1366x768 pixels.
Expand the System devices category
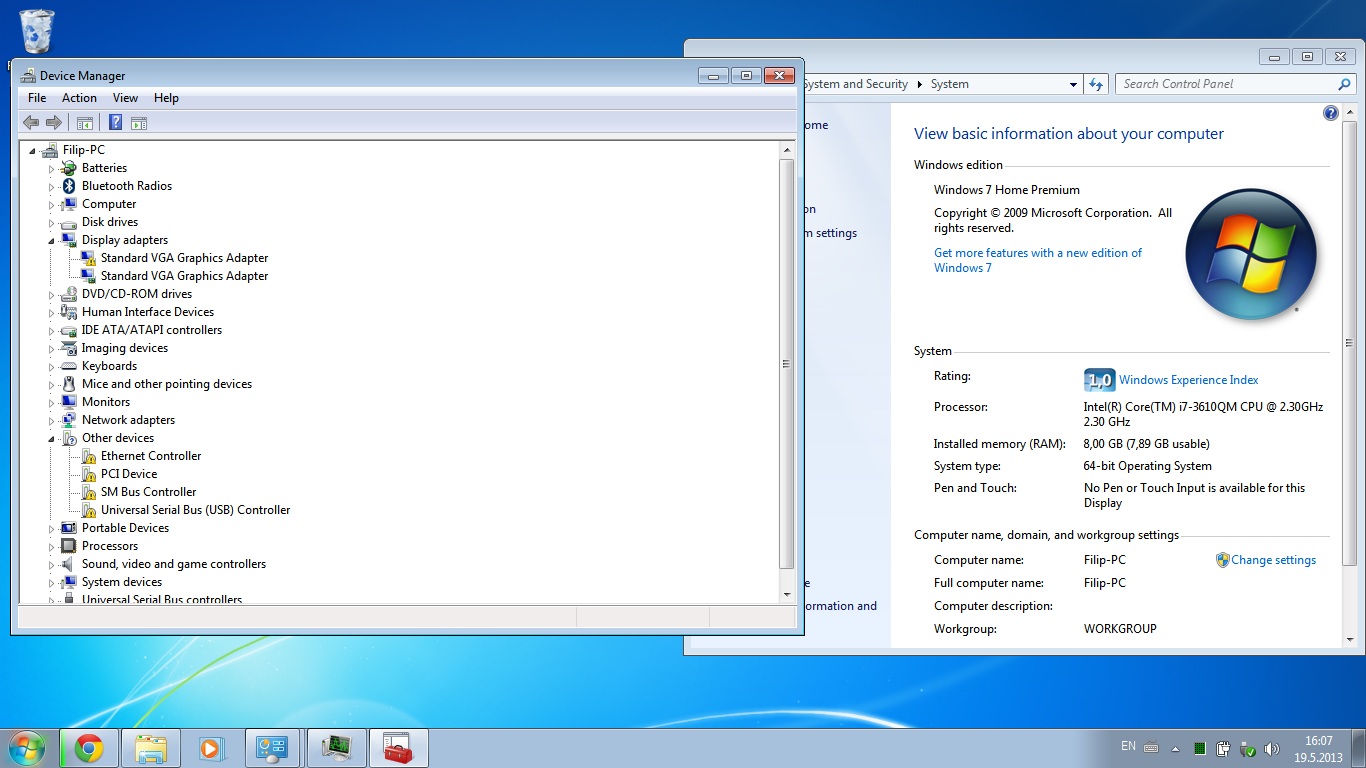(52, 582)
